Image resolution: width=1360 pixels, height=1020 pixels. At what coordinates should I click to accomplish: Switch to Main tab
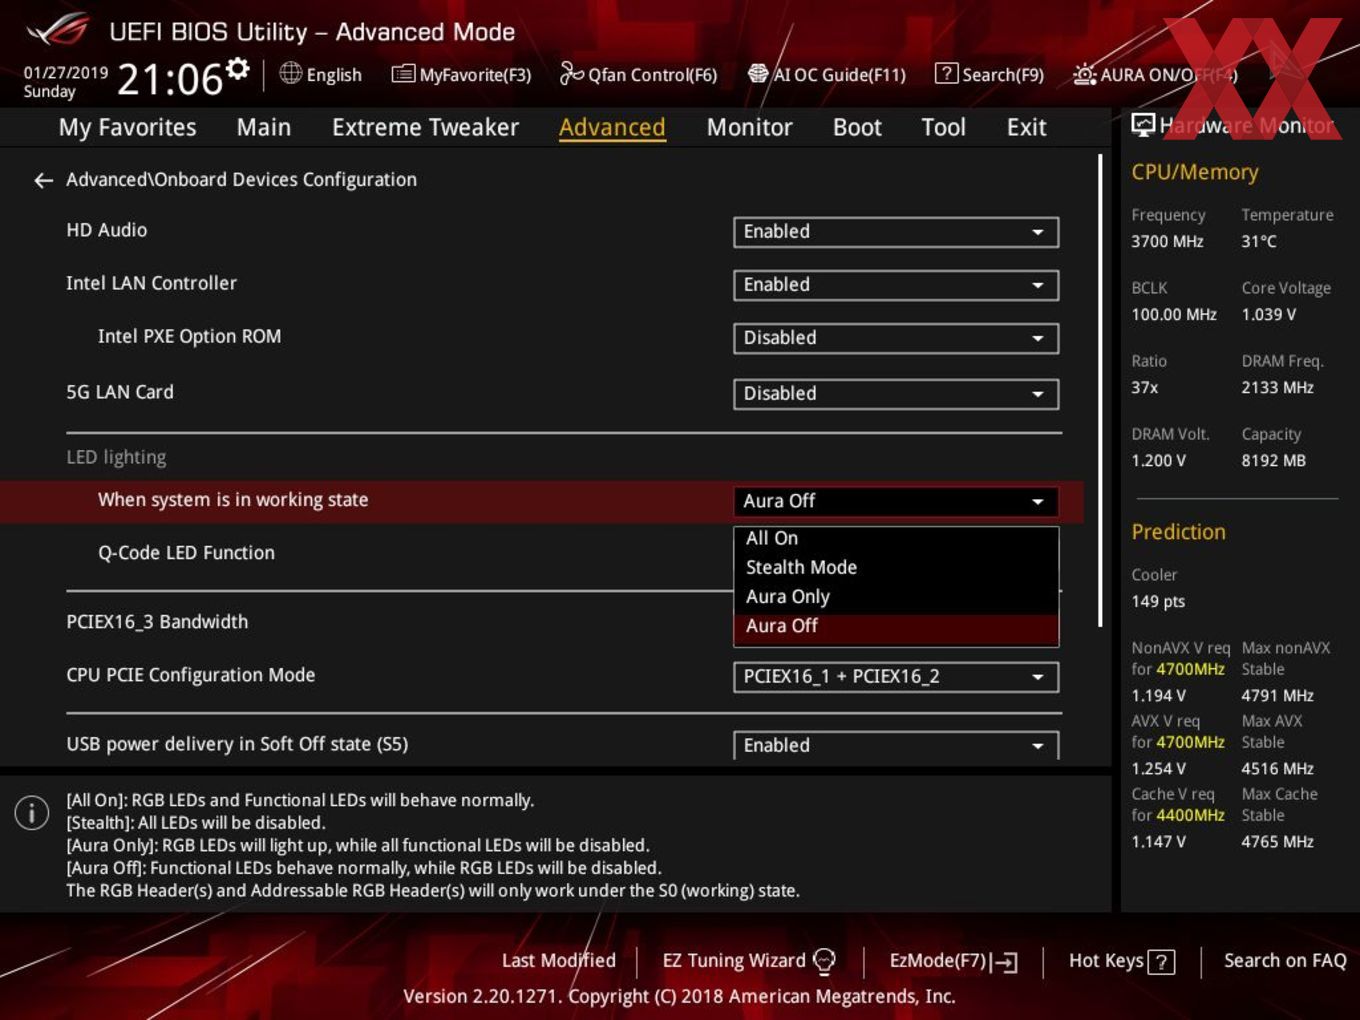pos(264,127)
